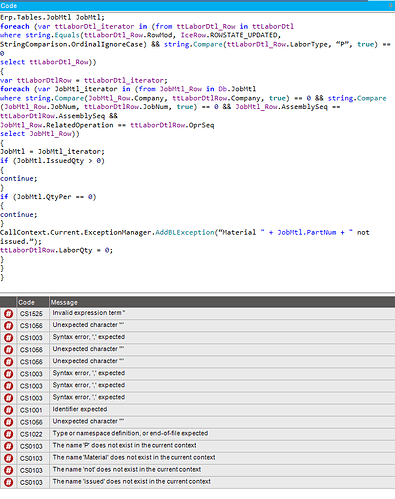Select 'Identifier expected' error message
Screen dimensions: 395x499
pyautogui.click(x=80, y=409)
